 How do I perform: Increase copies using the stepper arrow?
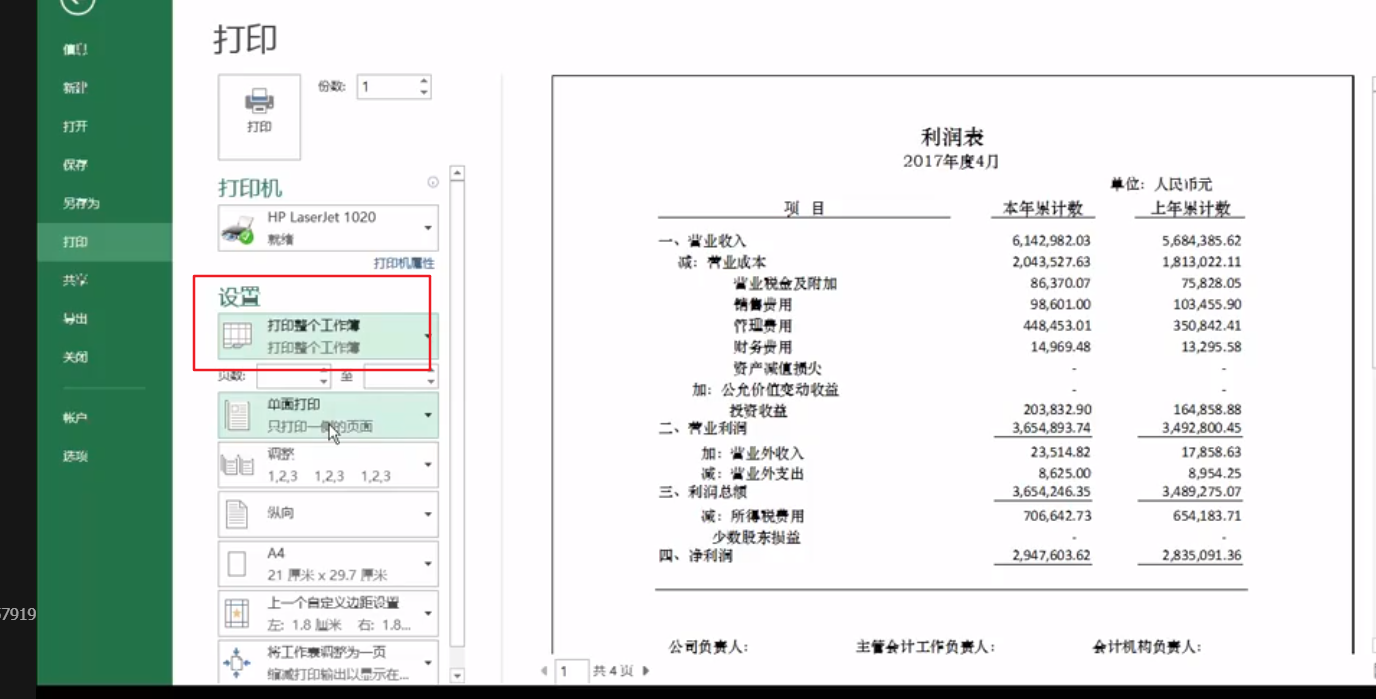point(426,81)
